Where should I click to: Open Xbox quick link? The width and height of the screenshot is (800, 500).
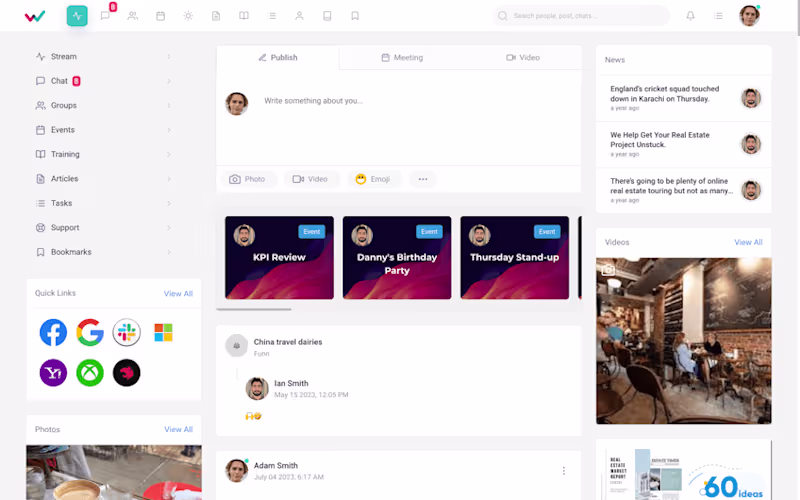(90, 373)
